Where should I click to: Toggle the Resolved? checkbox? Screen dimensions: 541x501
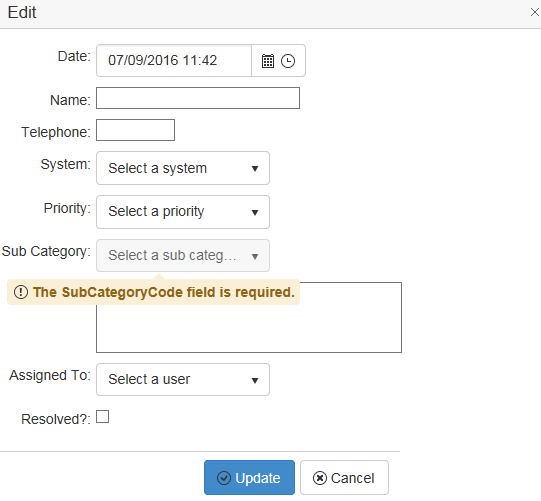coord(102,416)
